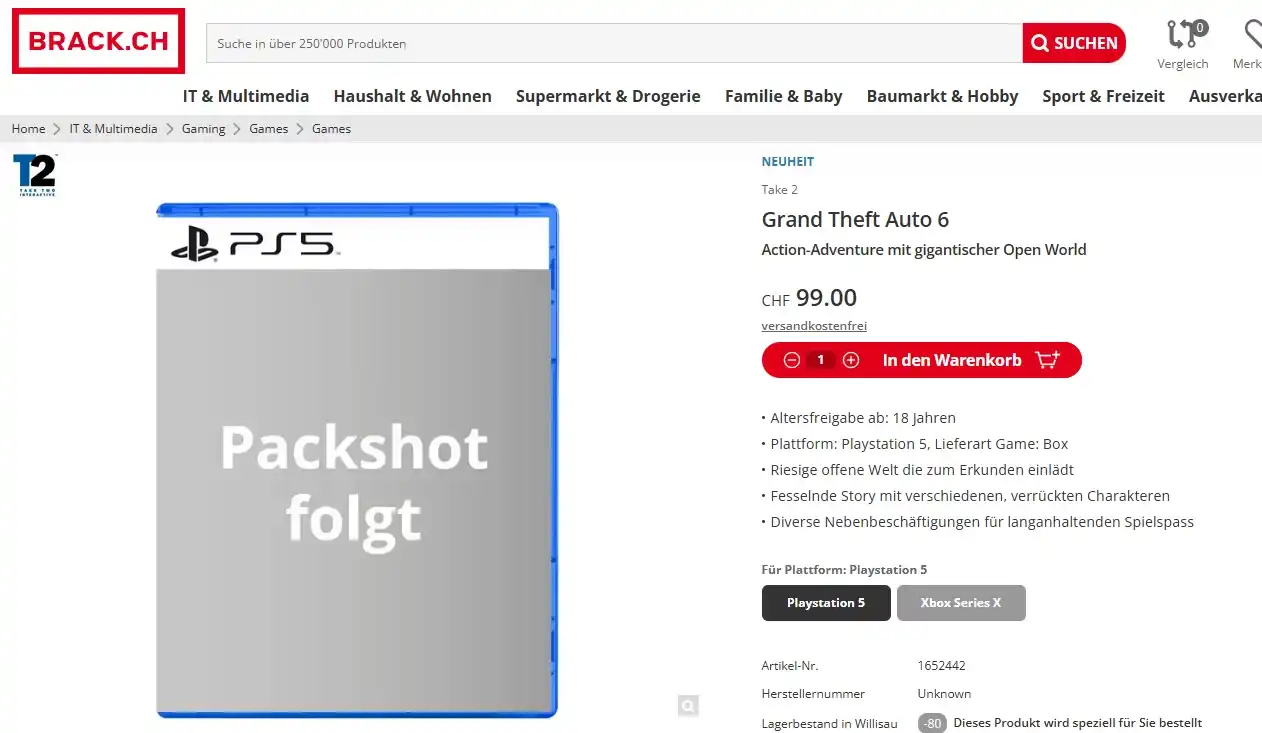
Task: Click the product search input field
Action: (x=614, y=43)
